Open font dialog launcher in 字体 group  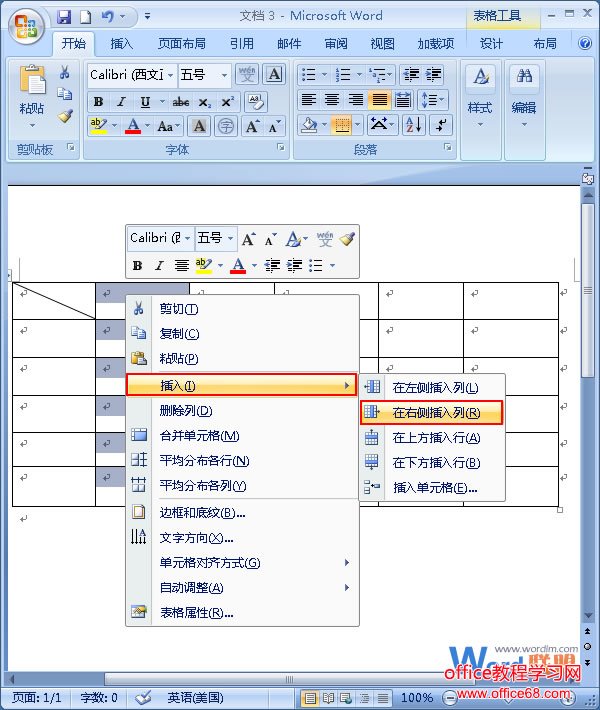tap(281, 147)
